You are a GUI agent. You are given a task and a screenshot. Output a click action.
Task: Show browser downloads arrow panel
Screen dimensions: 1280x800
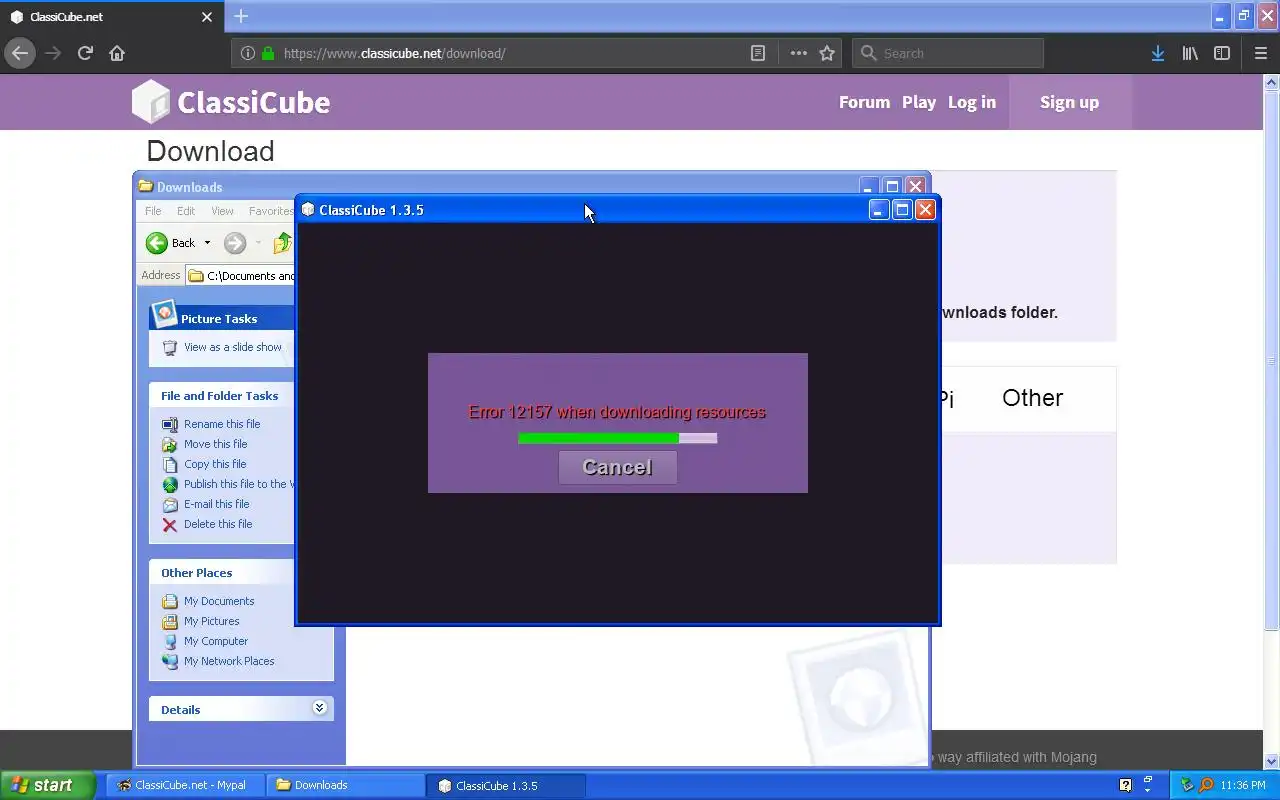pyautogui.click(x=1157, y=53)
